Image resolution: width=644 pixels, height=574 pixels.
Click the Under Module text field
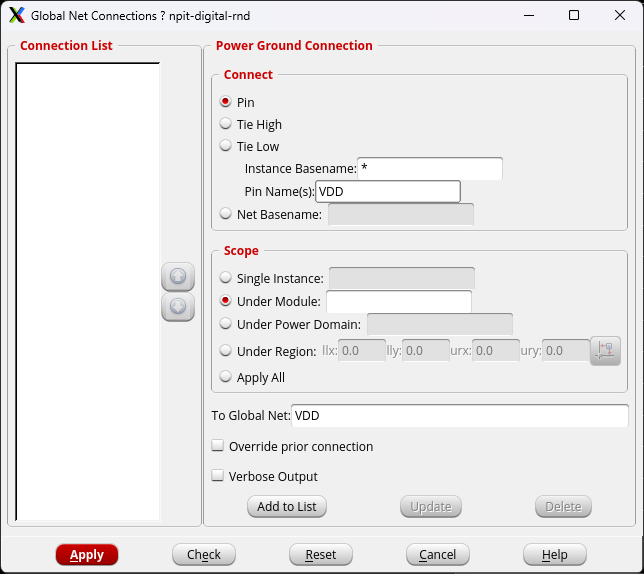[399, 301]
